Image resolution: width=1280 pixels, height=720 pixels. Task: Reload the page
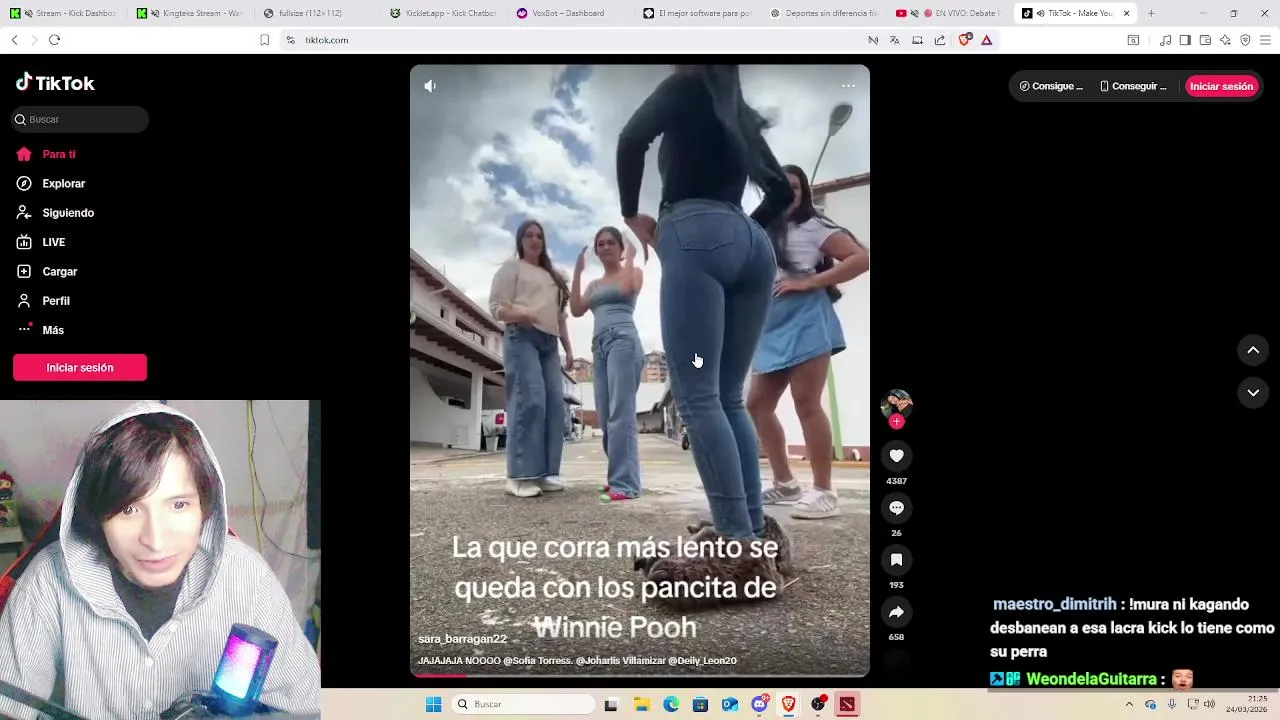[x=54, y=40]
